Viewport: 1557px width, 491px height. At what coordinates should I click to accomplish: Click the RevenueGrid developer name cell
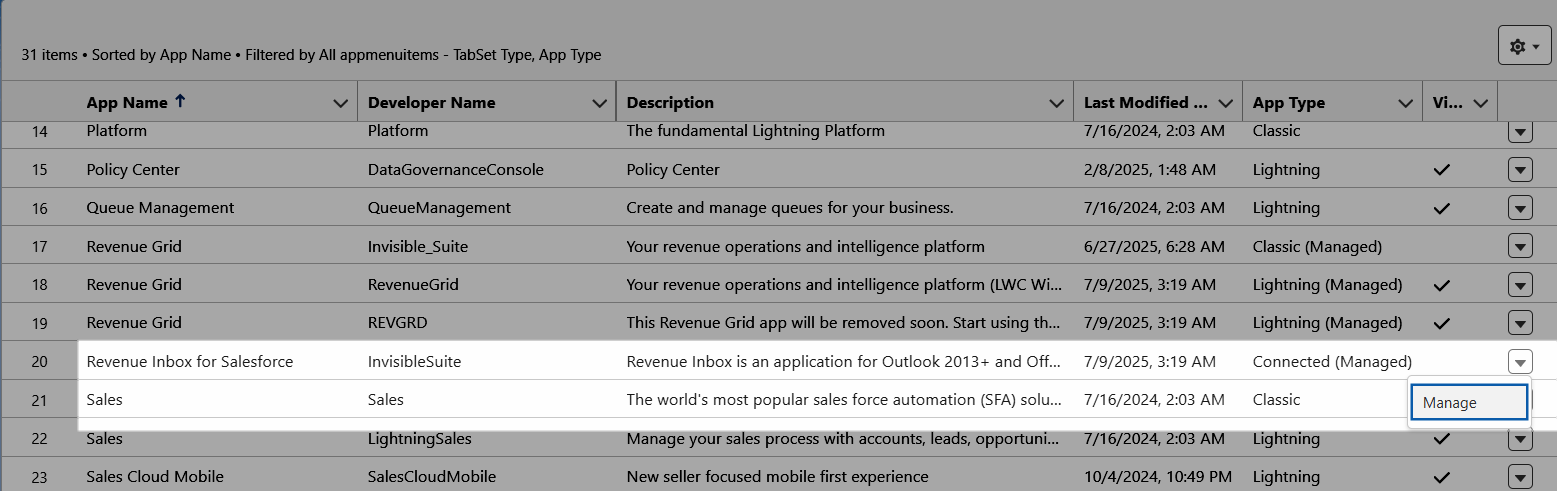[413, 285]
